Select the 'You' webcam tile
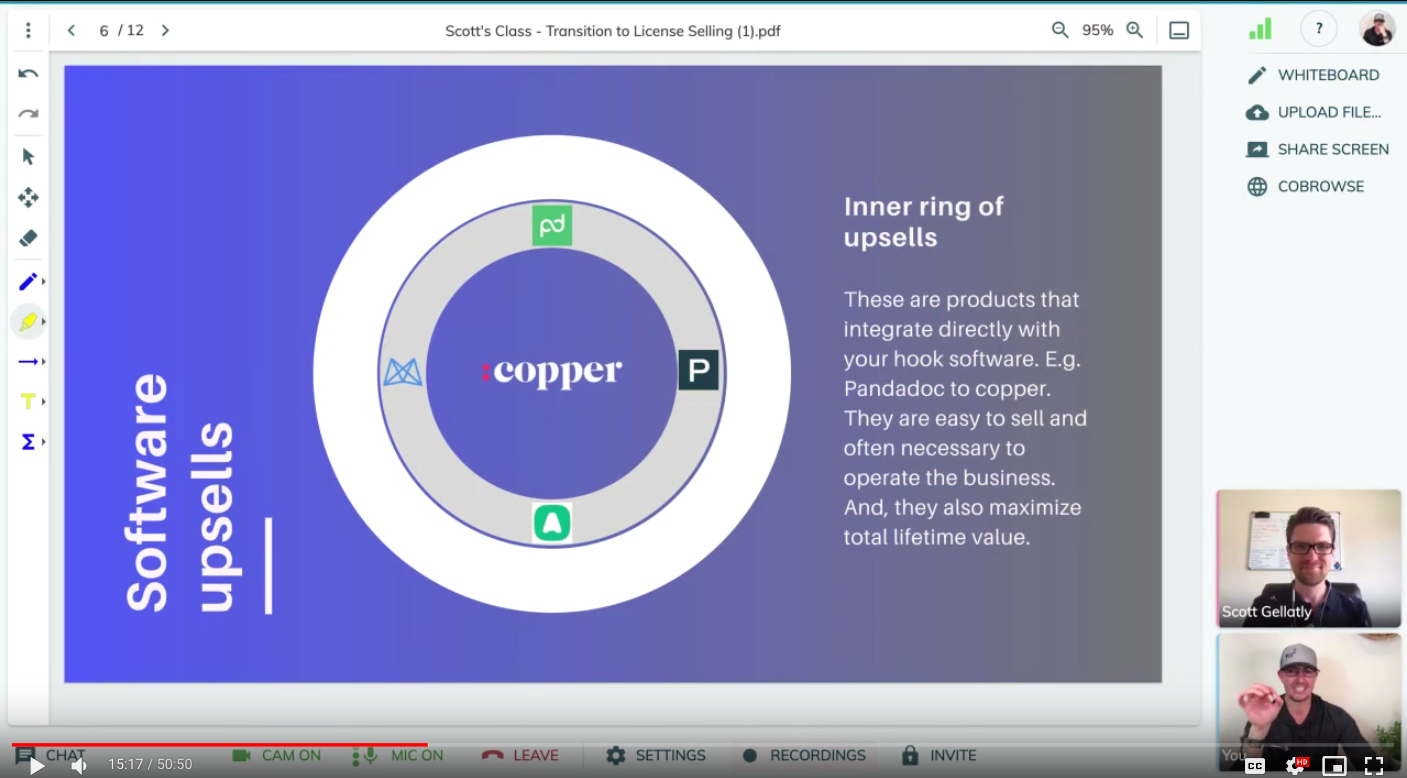The width and height of the screenshot is (1407, 778). click(1308, 702)
